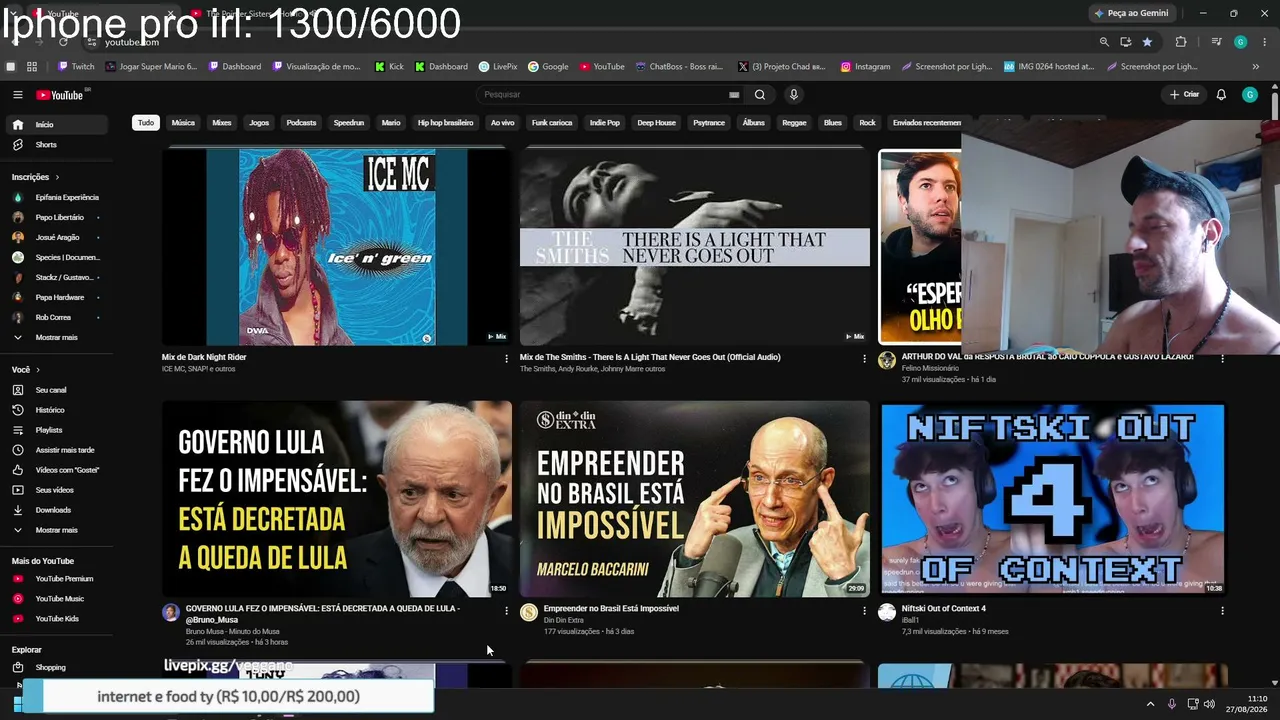Open options menu for The Smiths mix
The image size is (1280, 720).
864,358
